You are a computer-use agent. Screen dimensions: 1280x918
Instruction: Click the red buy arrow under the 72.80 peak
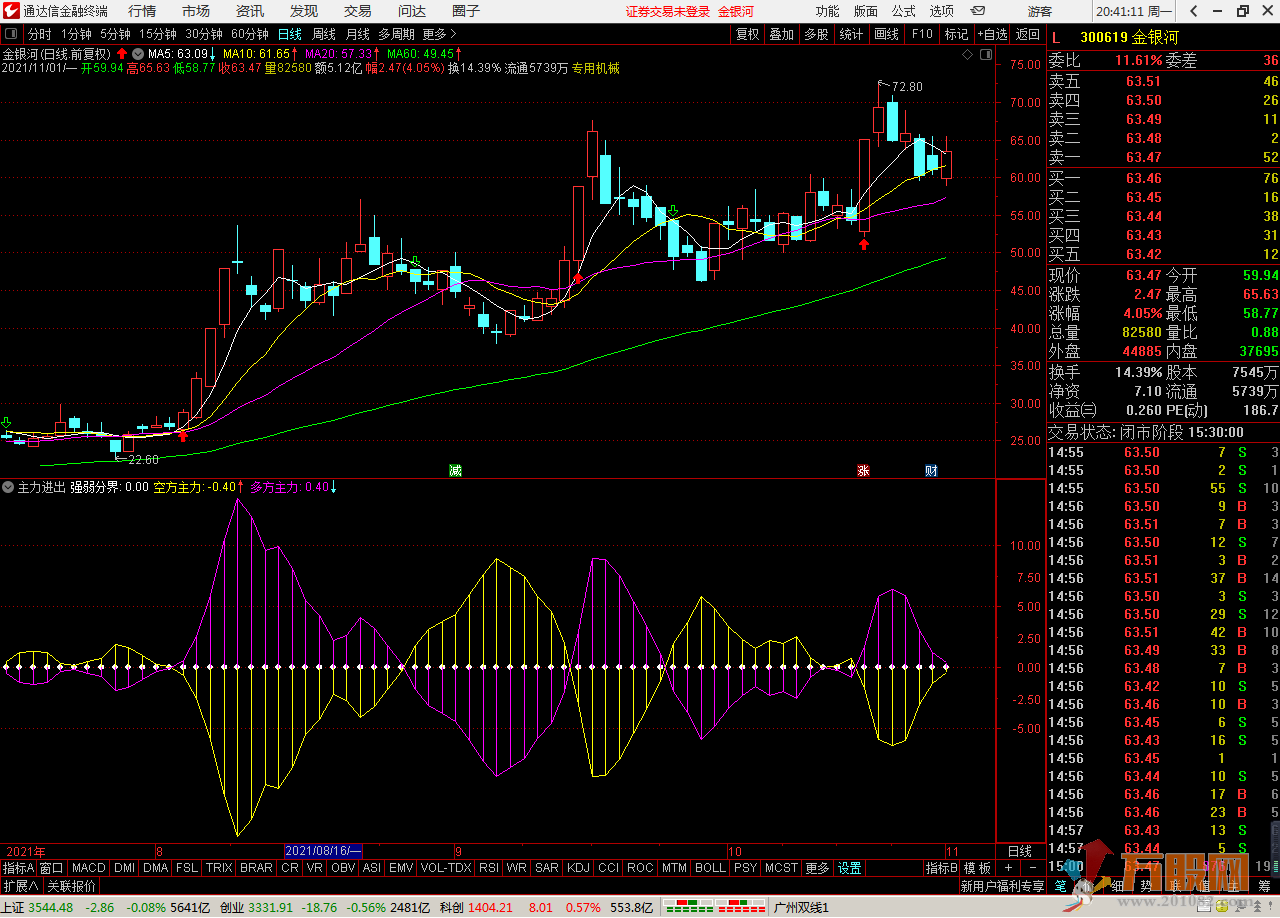click(x=864, y=243)
